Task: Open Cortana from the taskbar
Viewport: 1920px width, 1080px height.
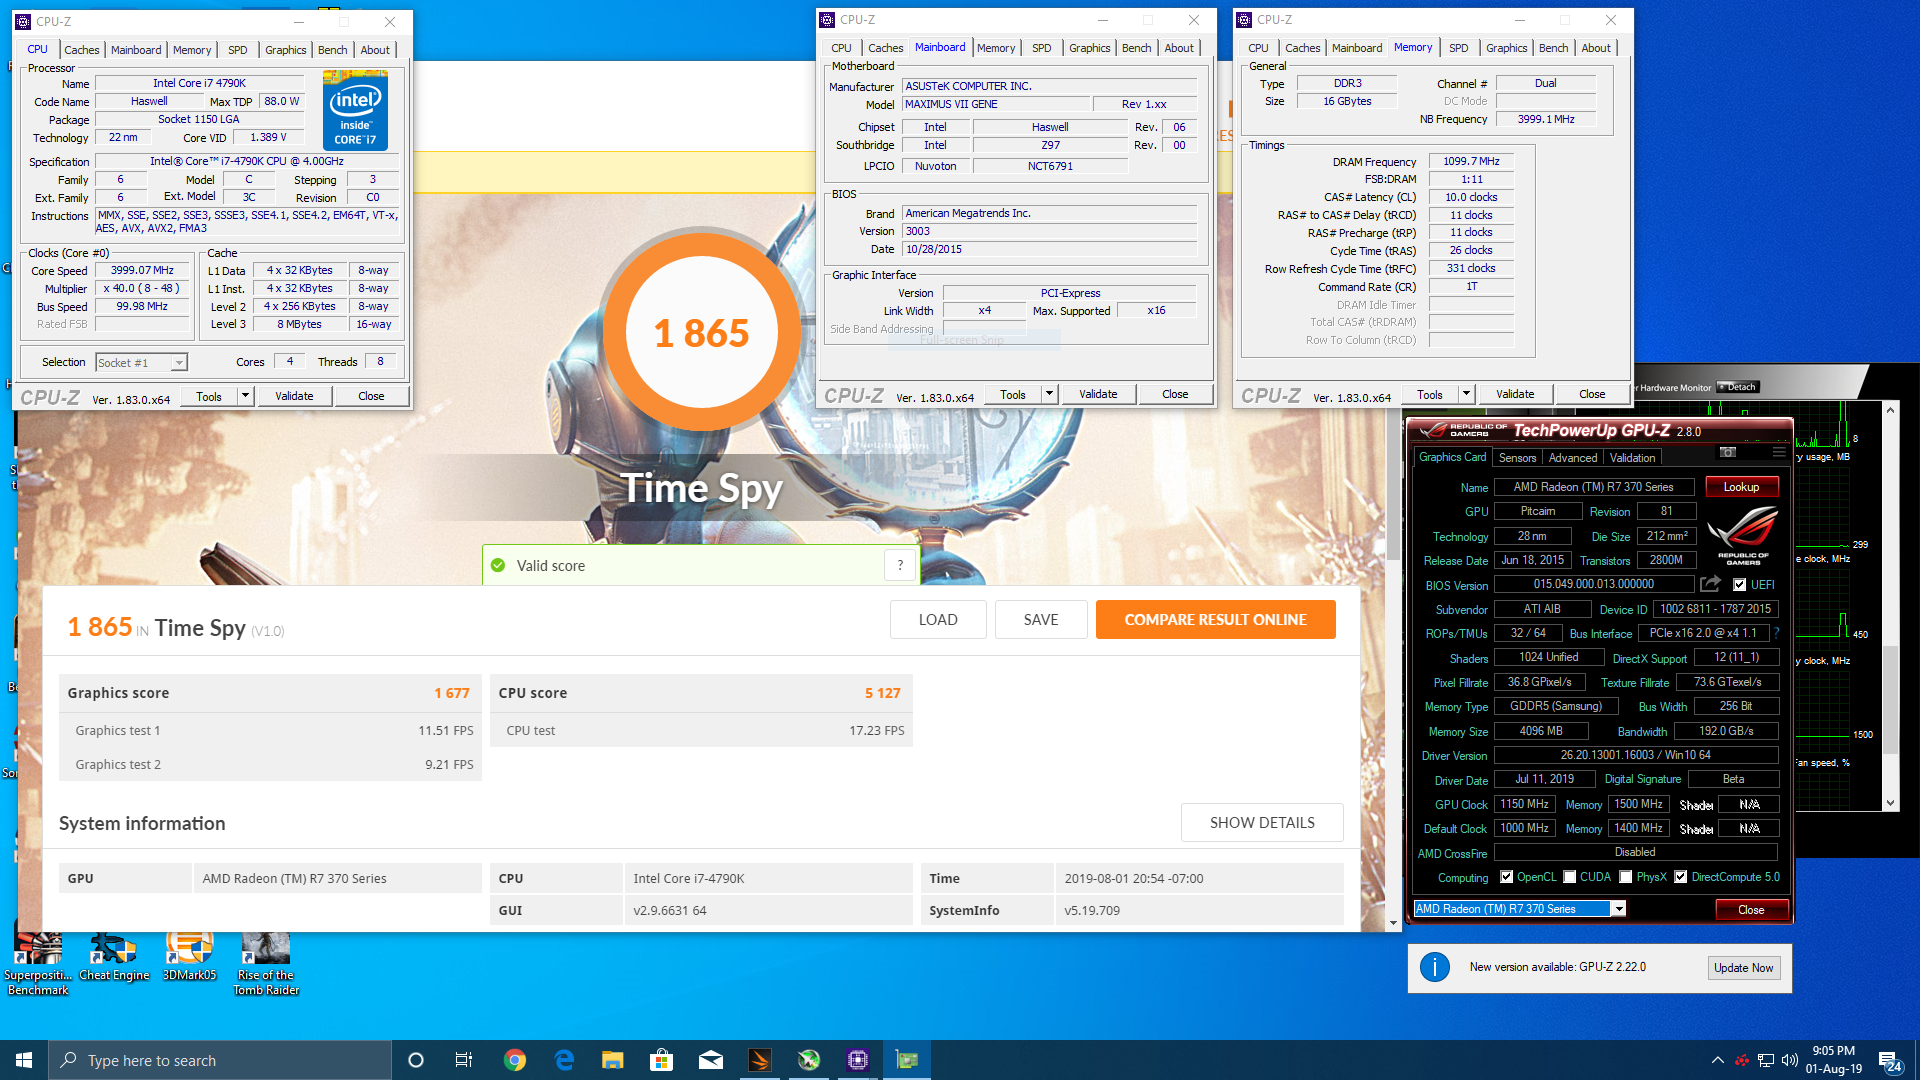Action: [x=416, y=1060]
